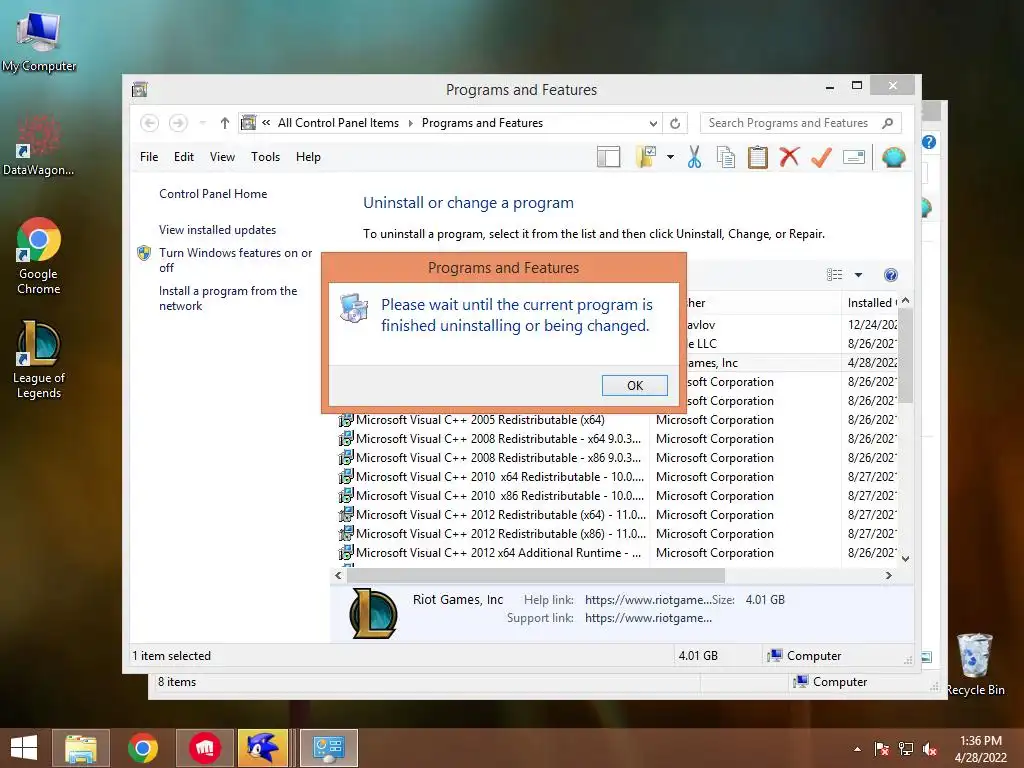Open Riot Client taskbar icon
1024x768 pixels.
pos(204,748)
